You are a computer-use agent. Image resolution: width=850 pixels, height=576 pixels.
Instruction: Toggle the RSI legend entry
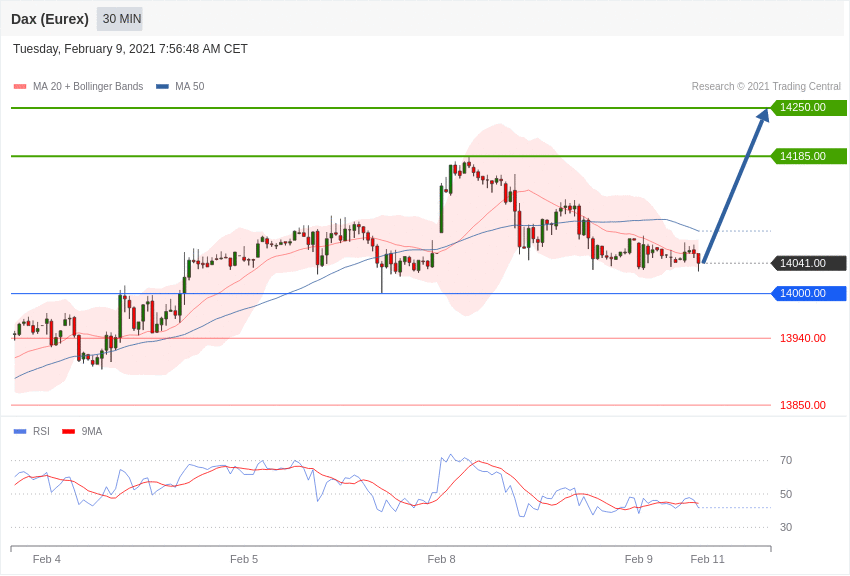pos(31,431)
